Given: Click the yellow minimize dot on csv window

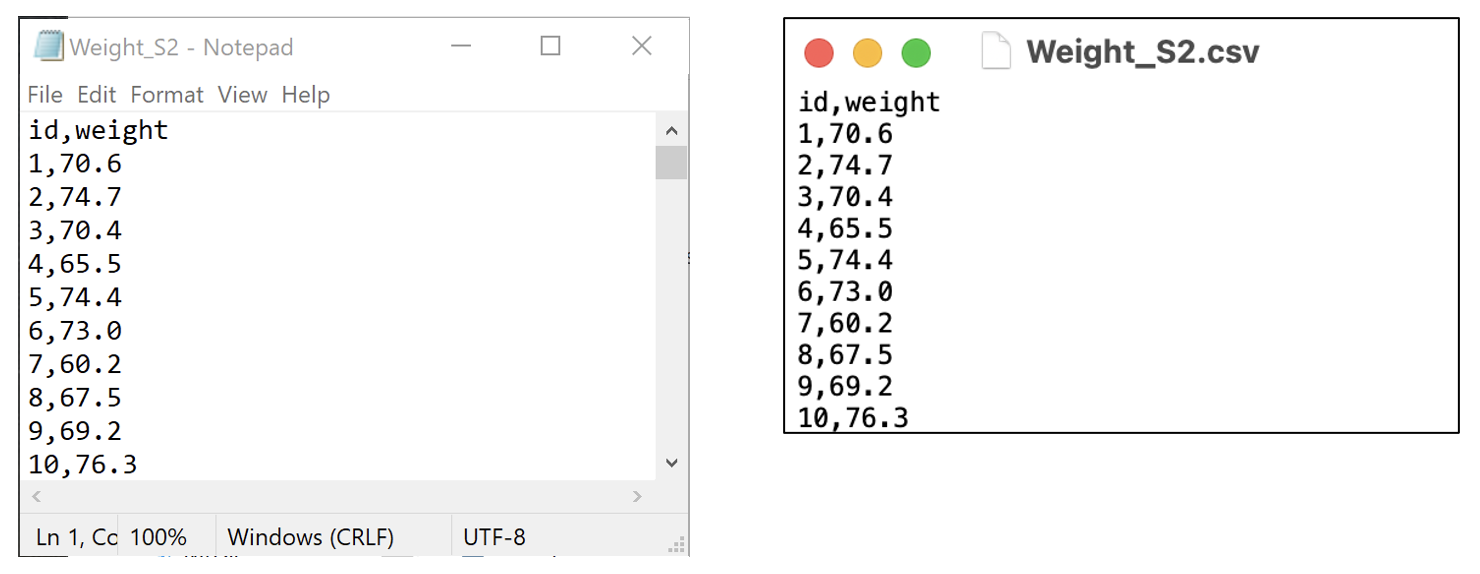Looking at the screenshot, I should [x=867, y=53].
